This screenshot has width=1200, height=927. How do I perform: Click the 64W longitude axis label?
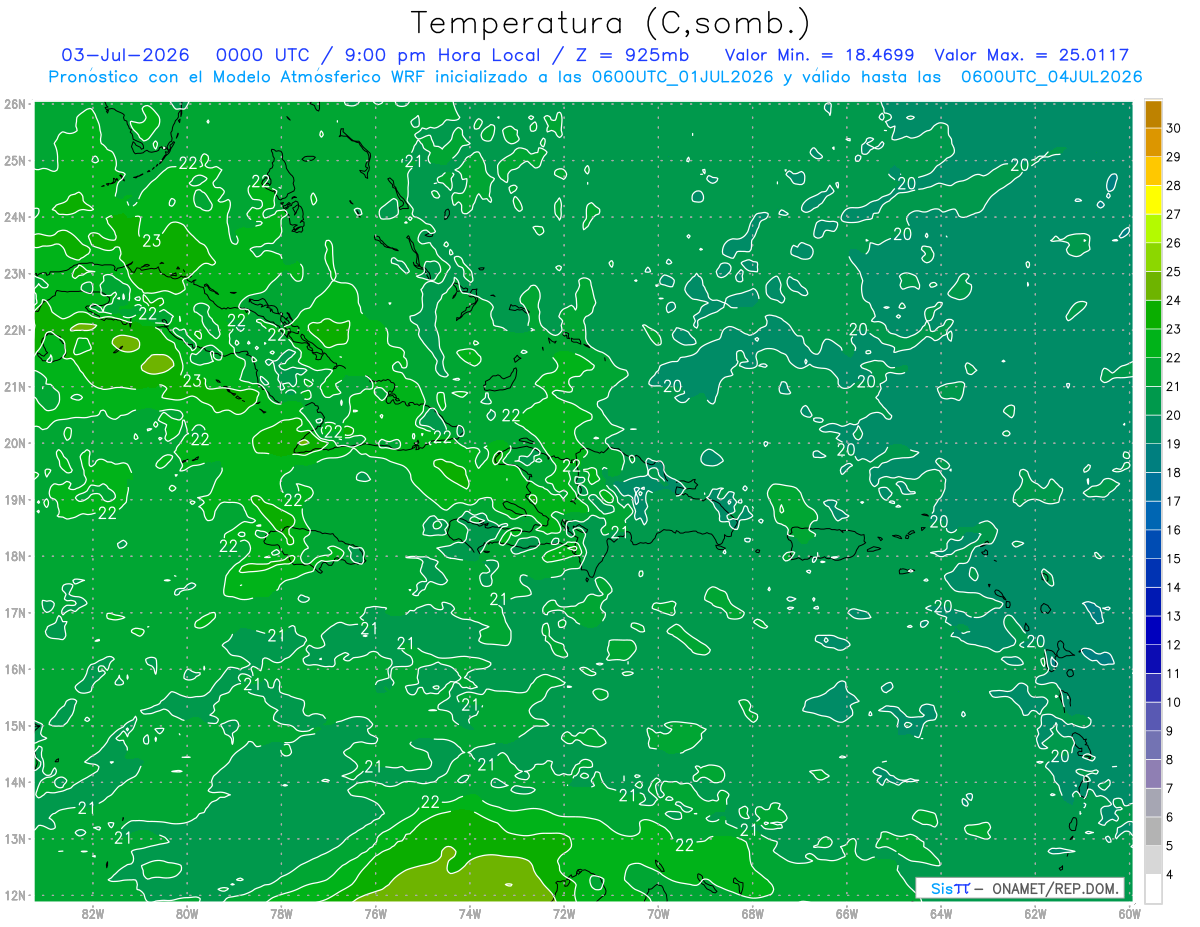(941, 913)
